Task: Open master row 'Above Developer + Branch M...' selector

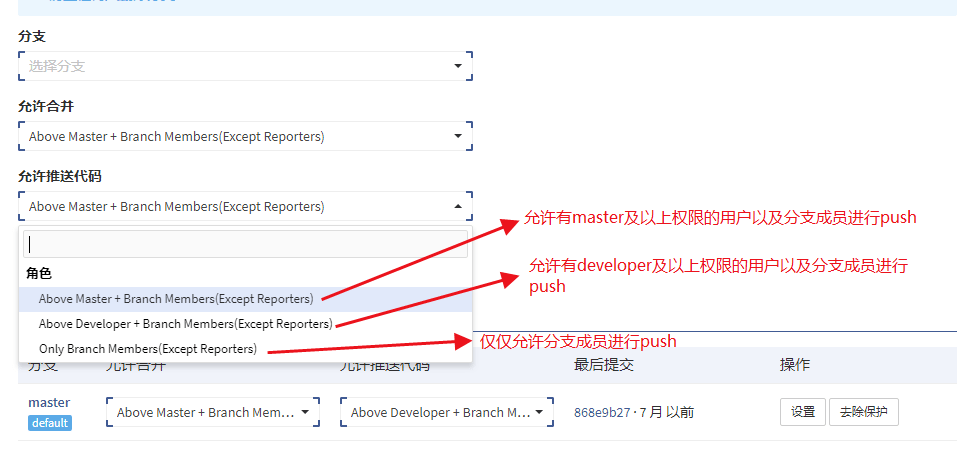Action: (x=440, y=412)
